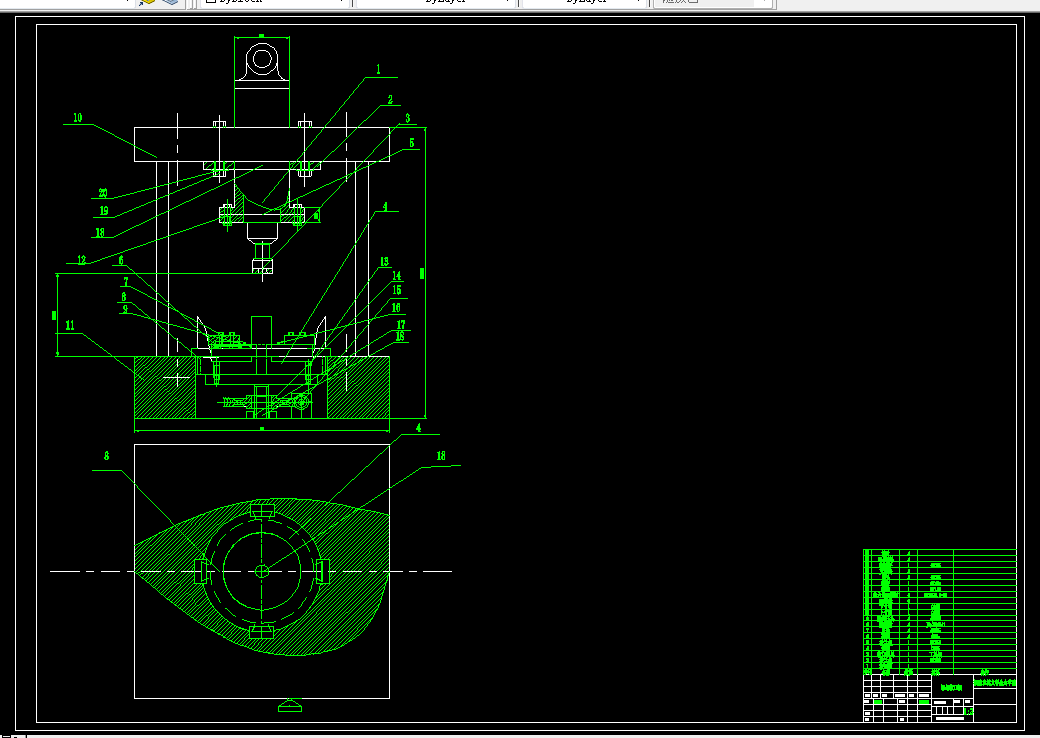Select callout 4 above the plan view

coord(418,428)
